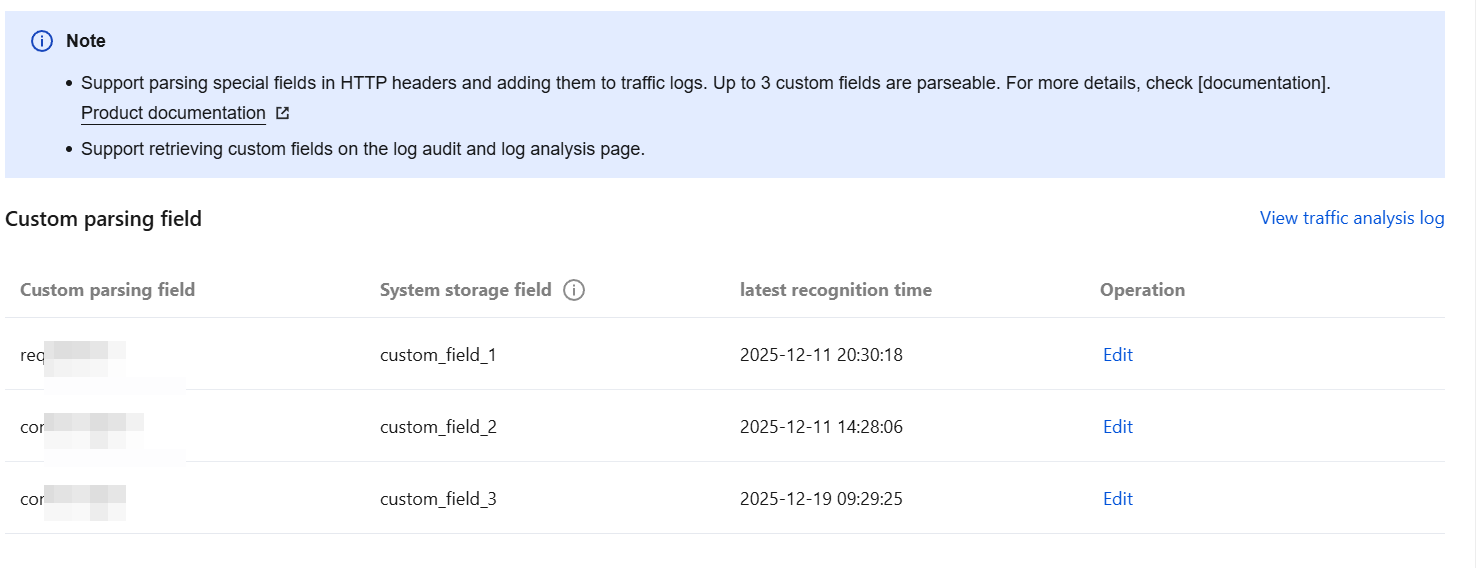
Task: Click the blurred field name starting with req
Action: pos(72,355)
